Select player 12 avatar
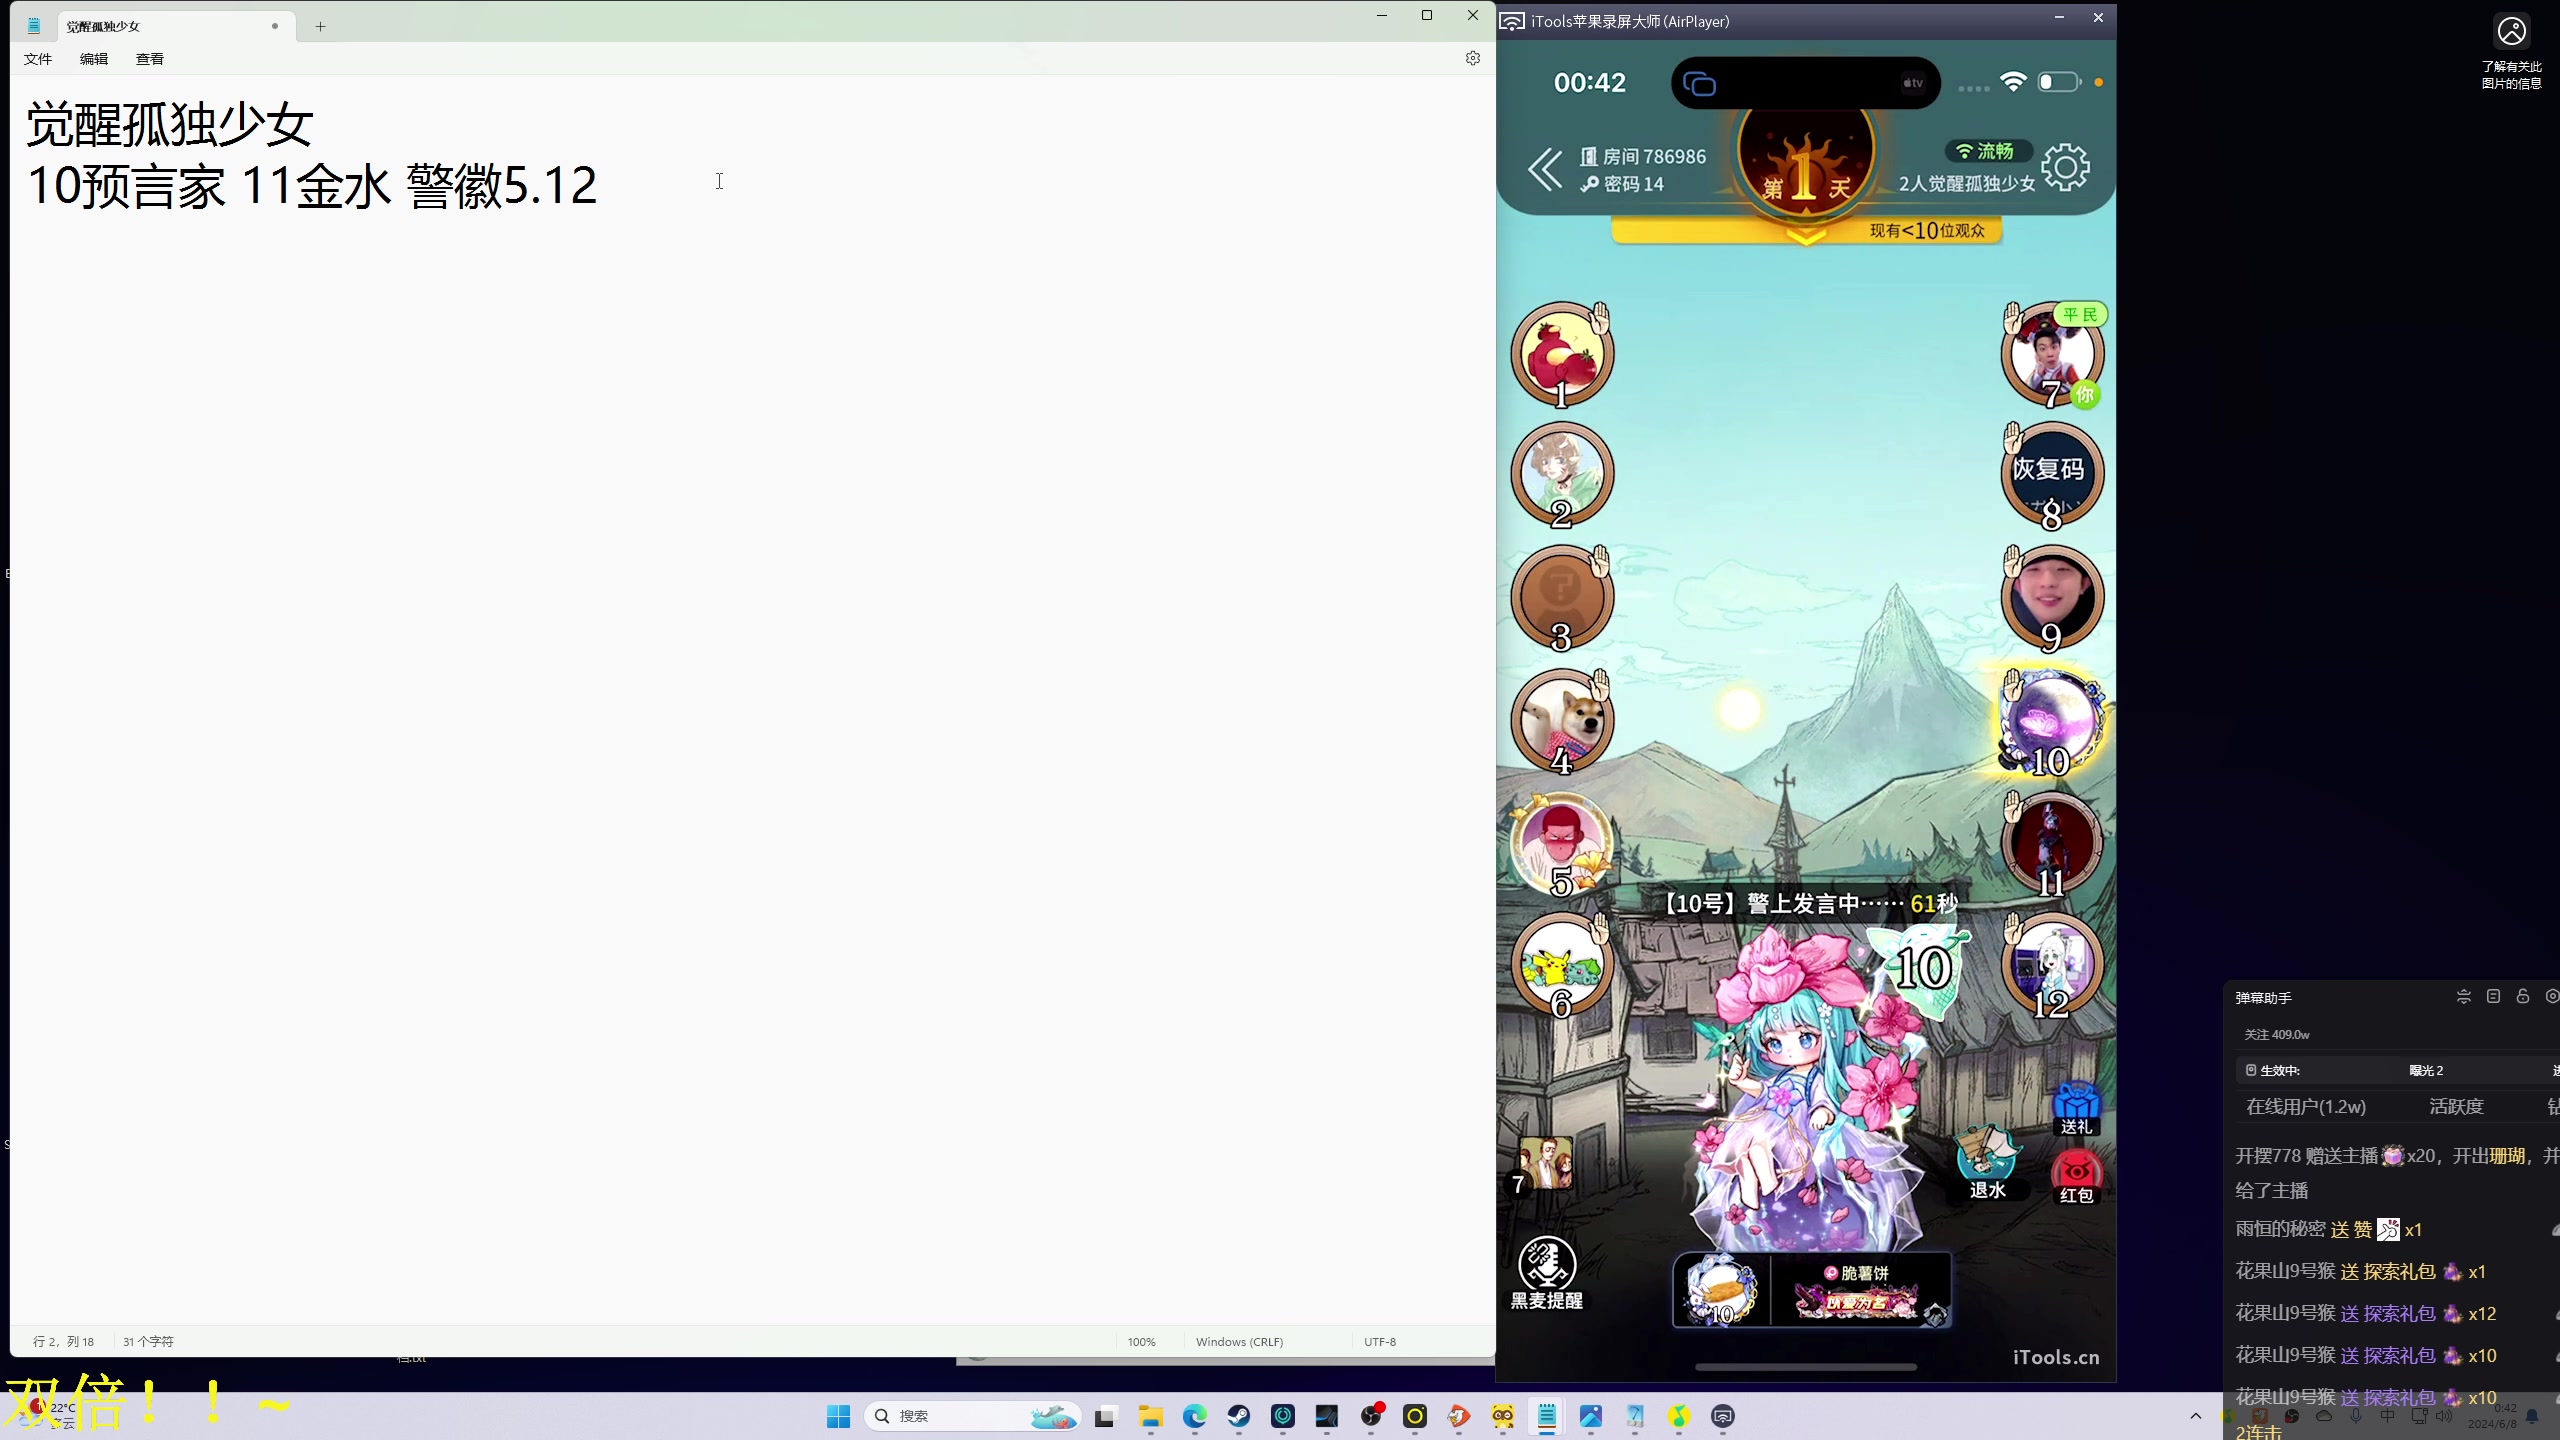 [x=2052, y=965]
